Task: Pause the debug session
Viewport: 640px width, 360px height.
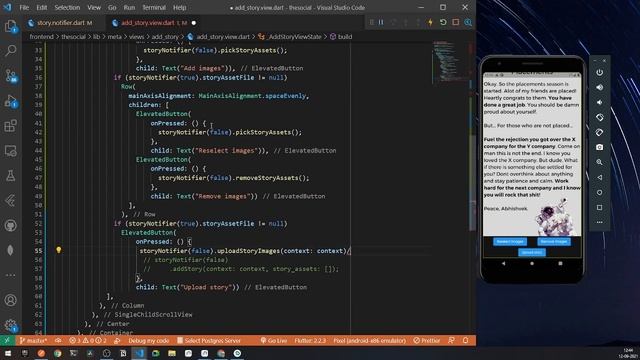Action: click(x=381, y=22)
